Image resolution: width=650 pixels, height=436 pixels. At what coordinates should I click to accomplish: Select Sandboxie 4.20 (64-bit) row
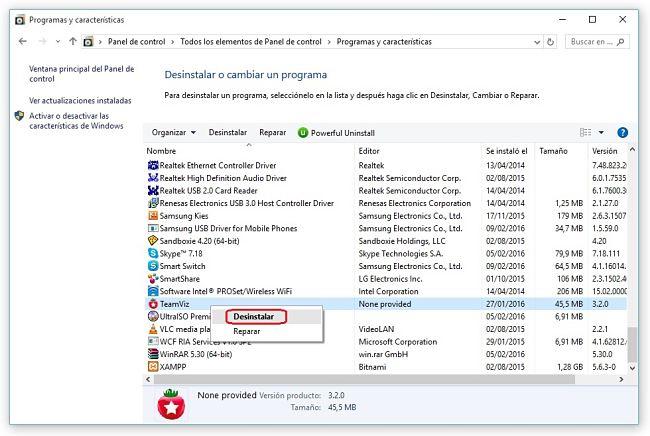[386, 241]
